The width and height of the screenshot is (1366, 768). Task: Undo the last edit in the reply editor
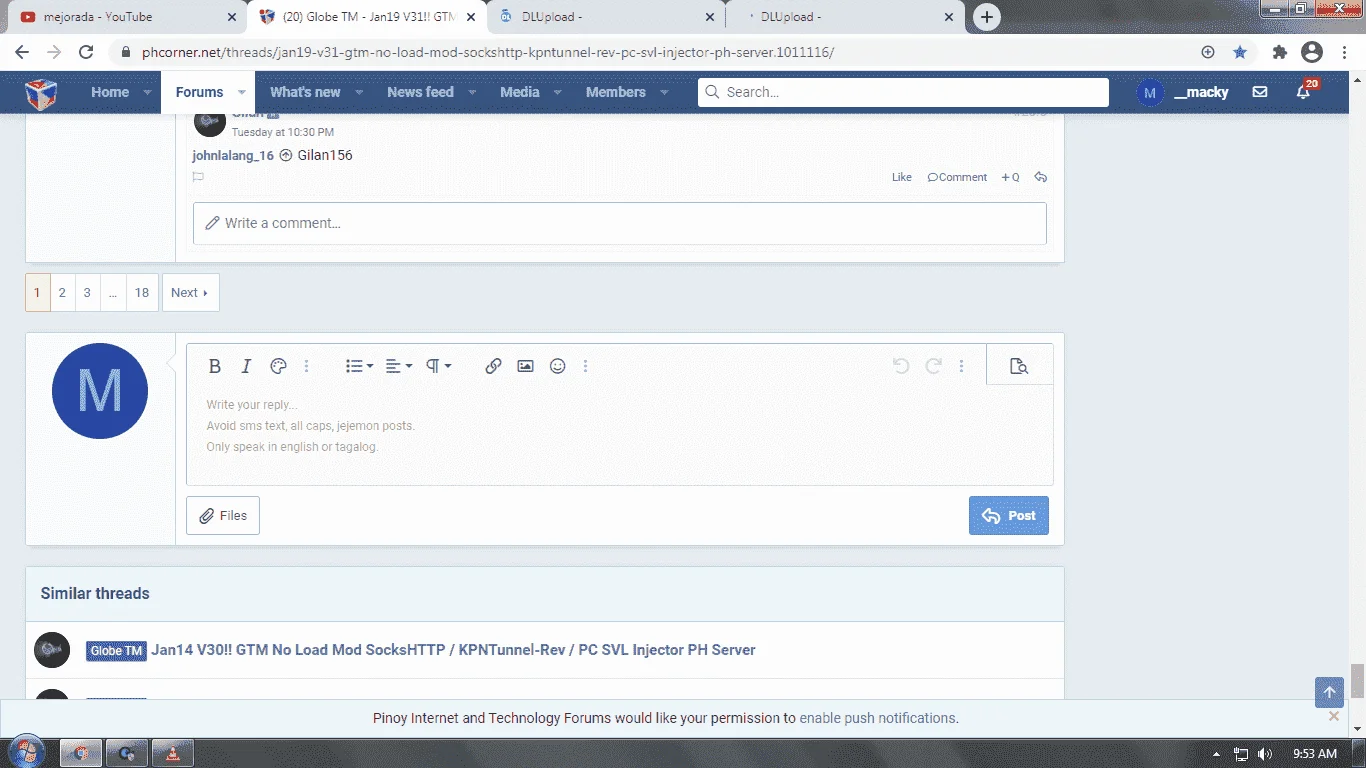[901, 366]
